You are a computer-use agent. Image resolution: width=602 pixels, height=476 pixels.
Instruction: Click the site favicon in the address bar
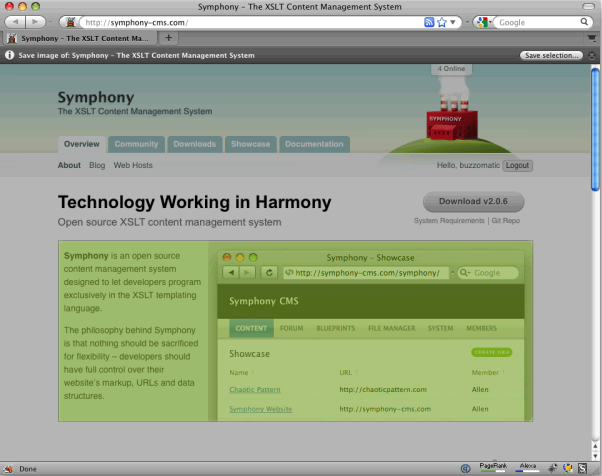[70, 22]
